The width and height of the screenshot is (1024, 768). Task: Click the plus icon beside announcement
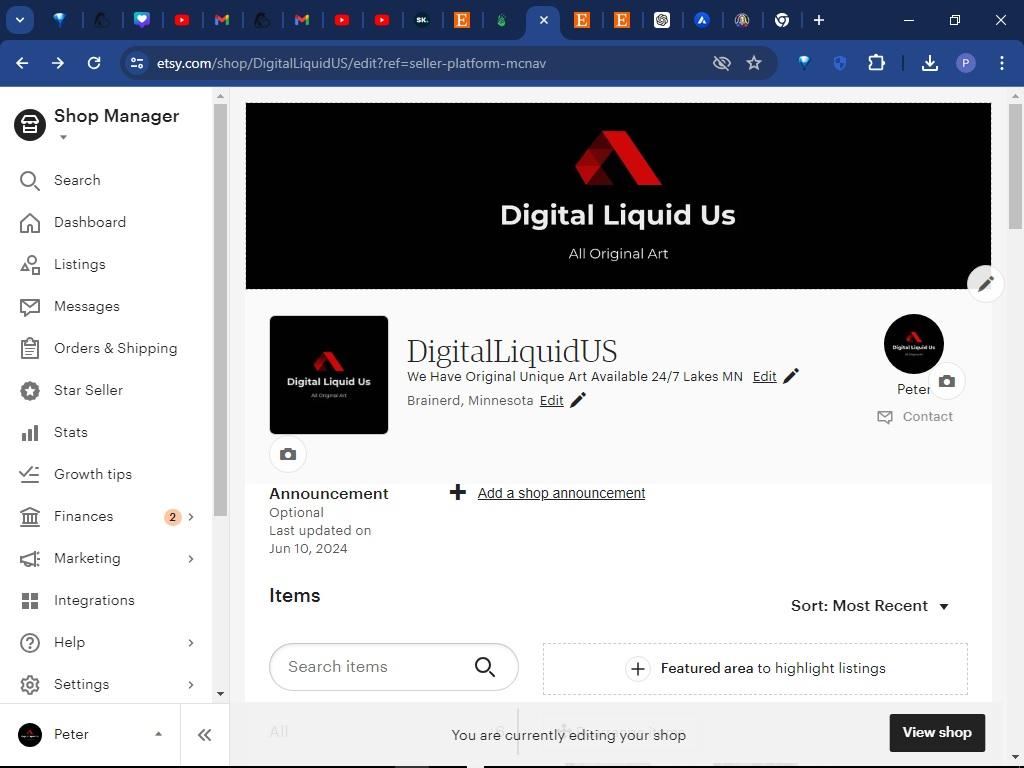tap(458, 492)
